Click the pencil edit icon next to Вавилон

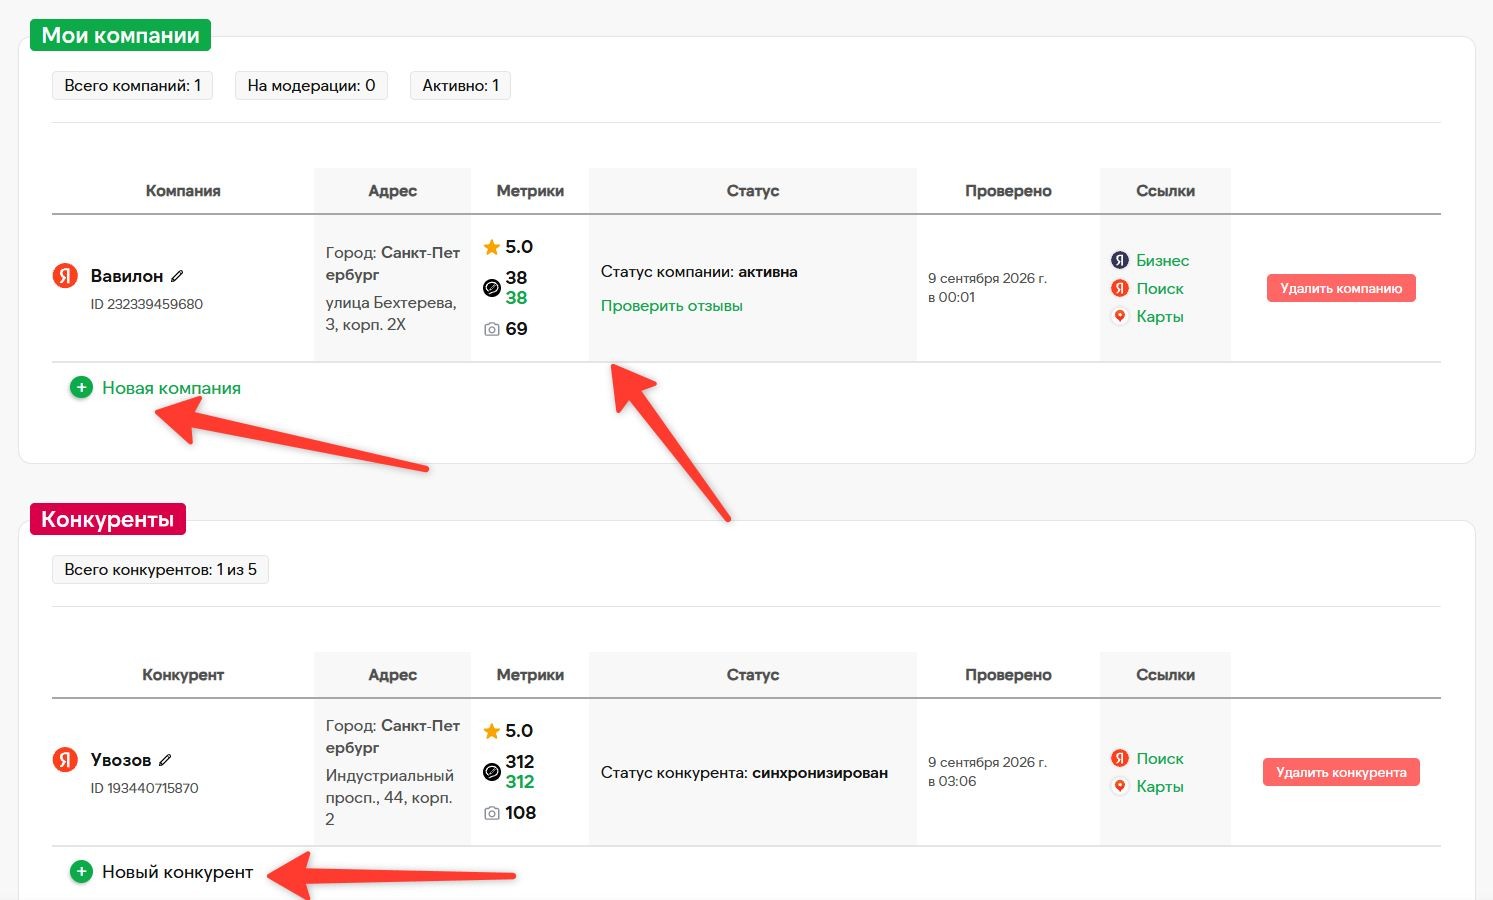(x=177, y=276)
